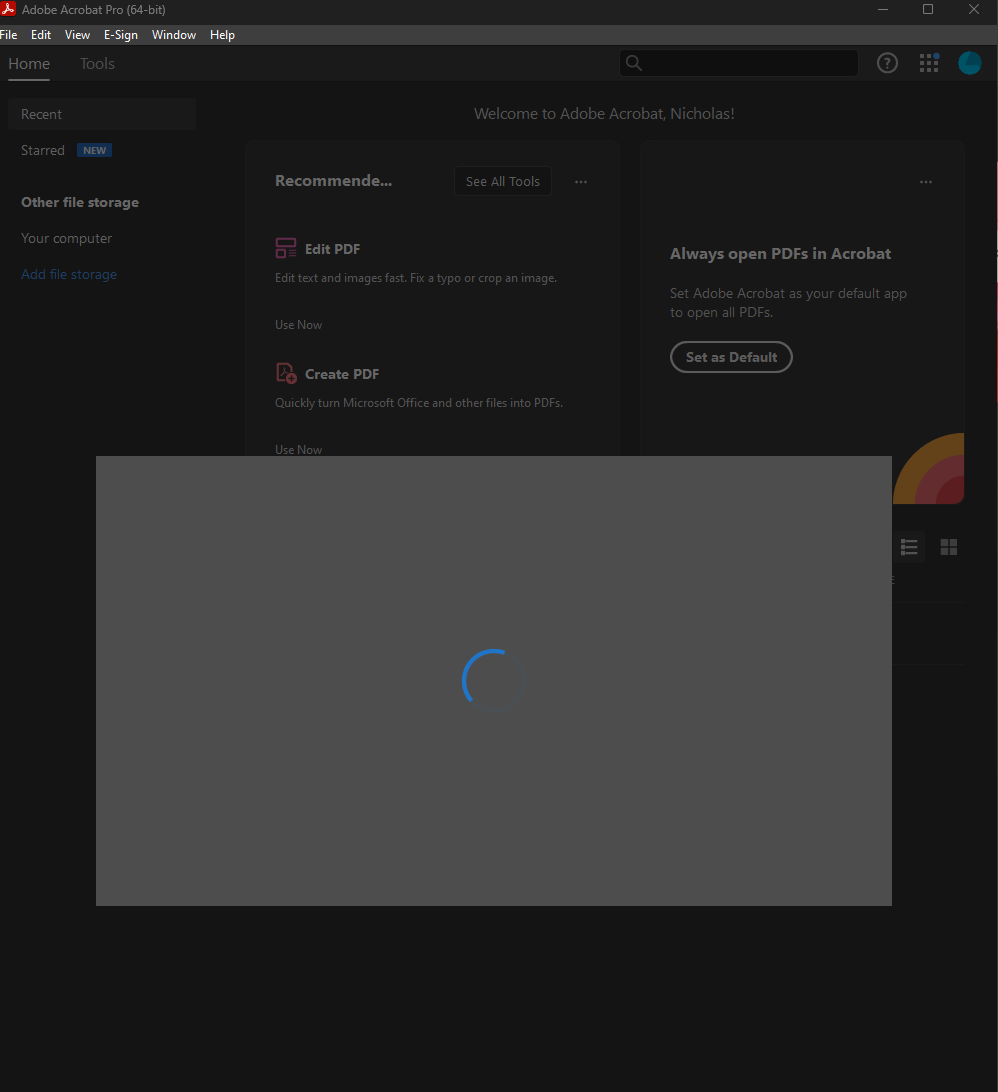This screenshot has width=998, height=1092.
Task: Click the apps grid icon near search bar
Action: tap(928, 62)
